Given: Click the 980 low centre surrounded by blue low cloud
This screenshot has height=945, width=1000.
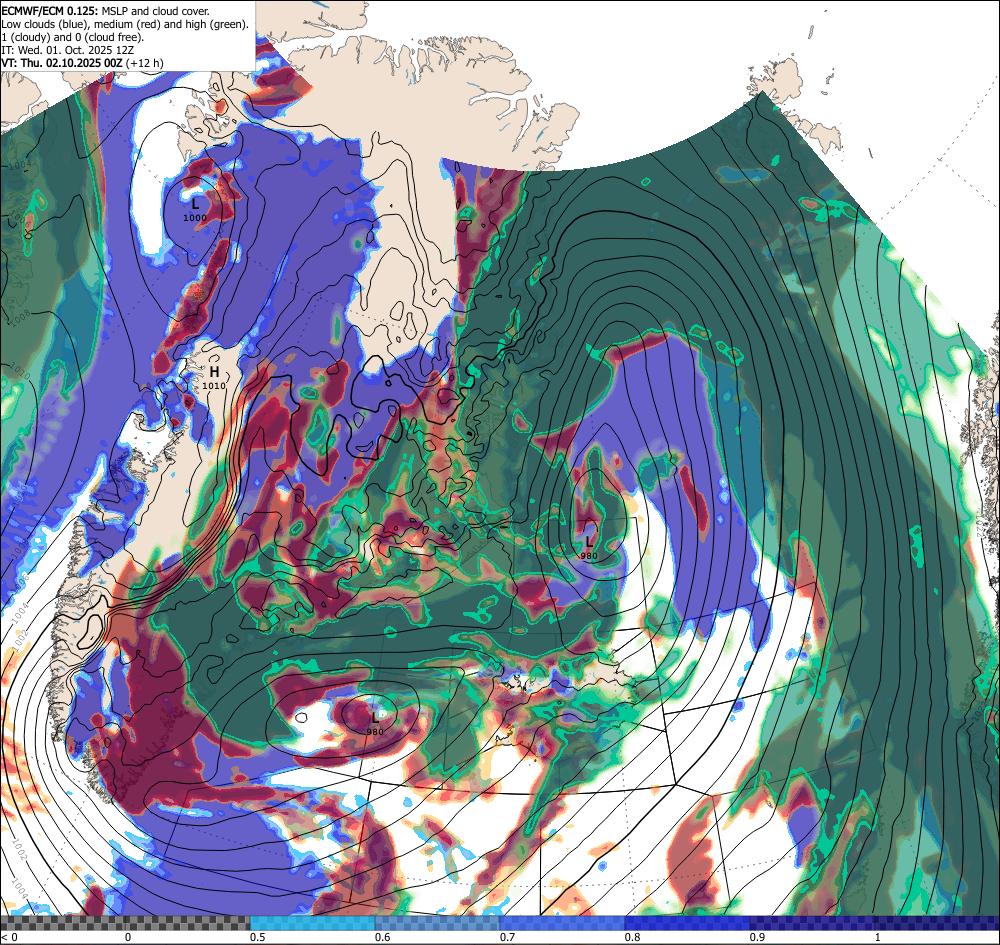Looking at the screenshot, I should (589, 542).
